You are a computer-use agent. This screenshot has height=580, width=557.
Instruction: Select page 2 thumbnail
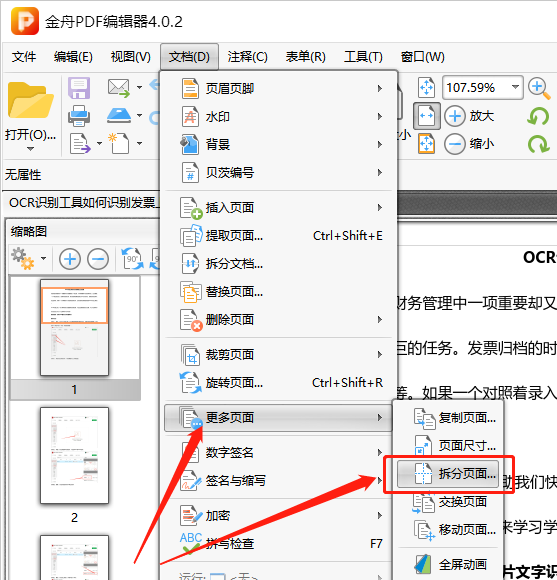pyautogui.click(x=74, y=455)
